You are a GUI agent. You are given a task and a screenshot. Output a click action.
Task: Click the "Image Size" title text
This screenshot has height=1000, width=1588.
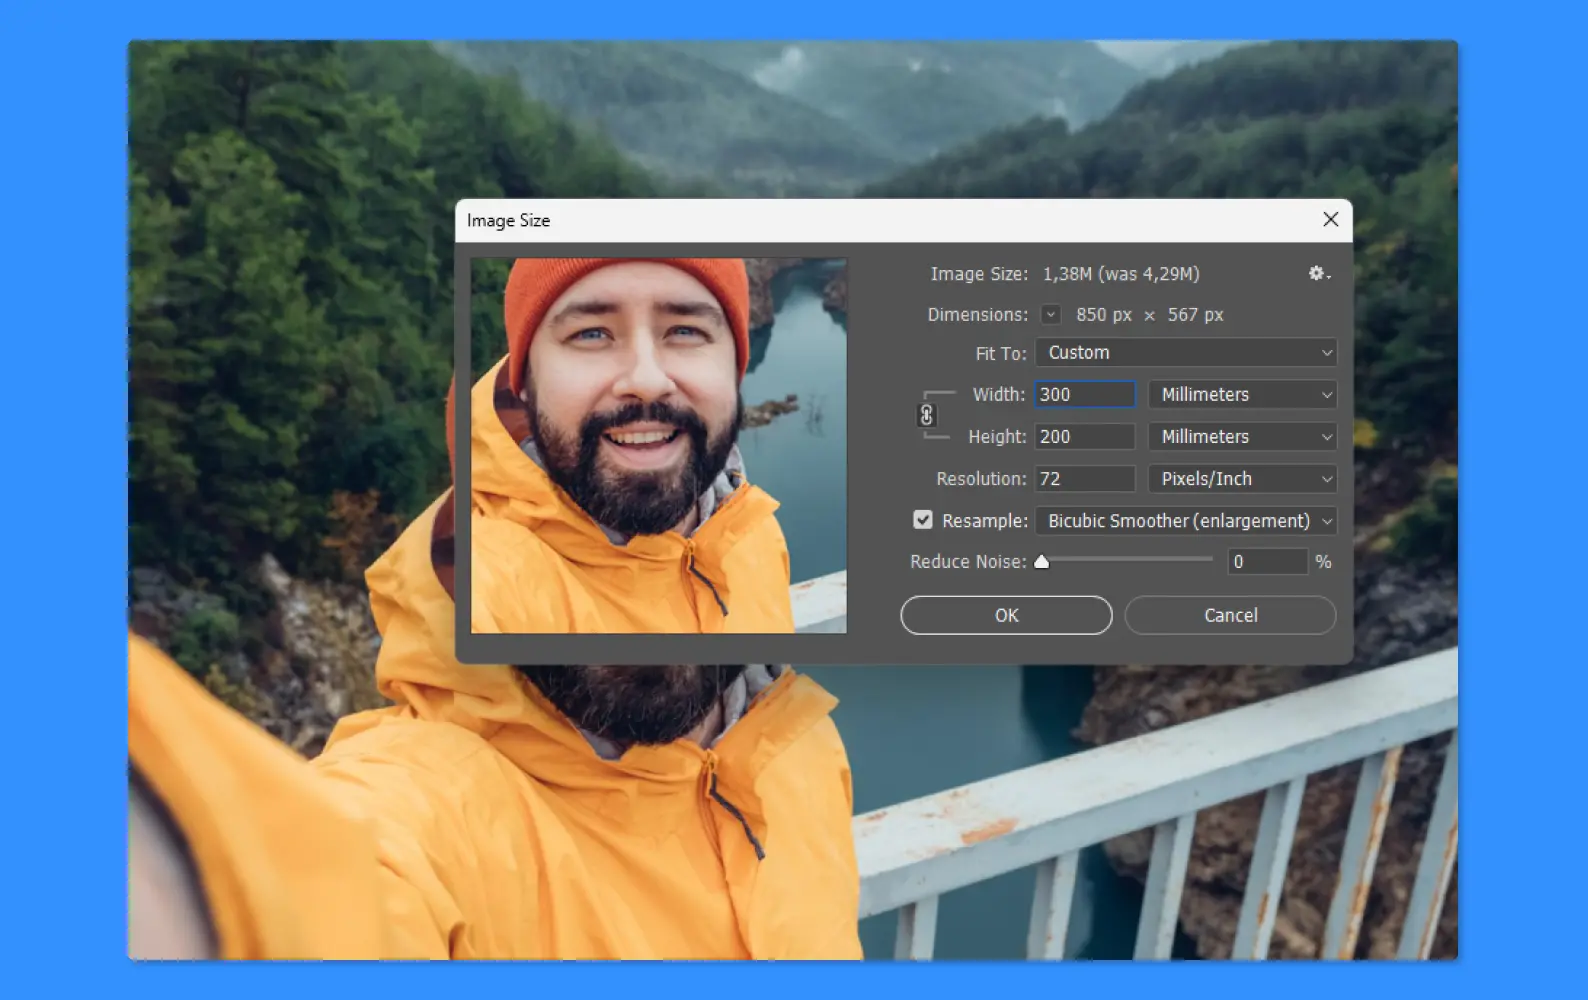[x=508, y=221]
